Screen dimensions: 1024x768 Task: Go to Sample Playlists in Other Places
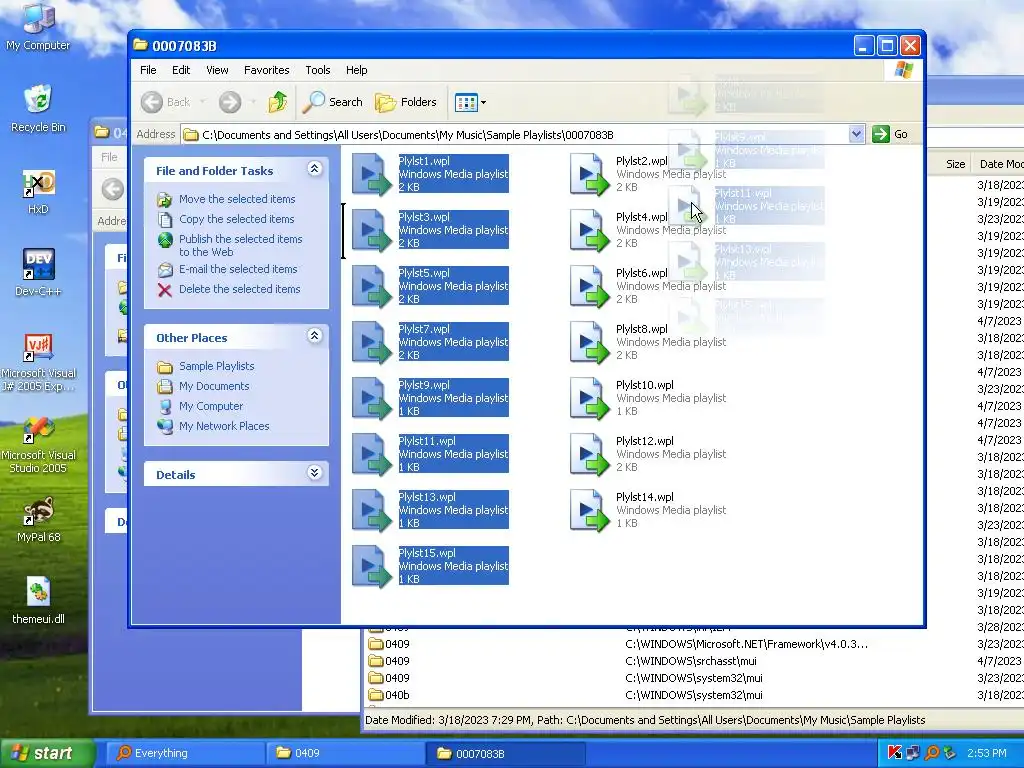tap(216, 366)
